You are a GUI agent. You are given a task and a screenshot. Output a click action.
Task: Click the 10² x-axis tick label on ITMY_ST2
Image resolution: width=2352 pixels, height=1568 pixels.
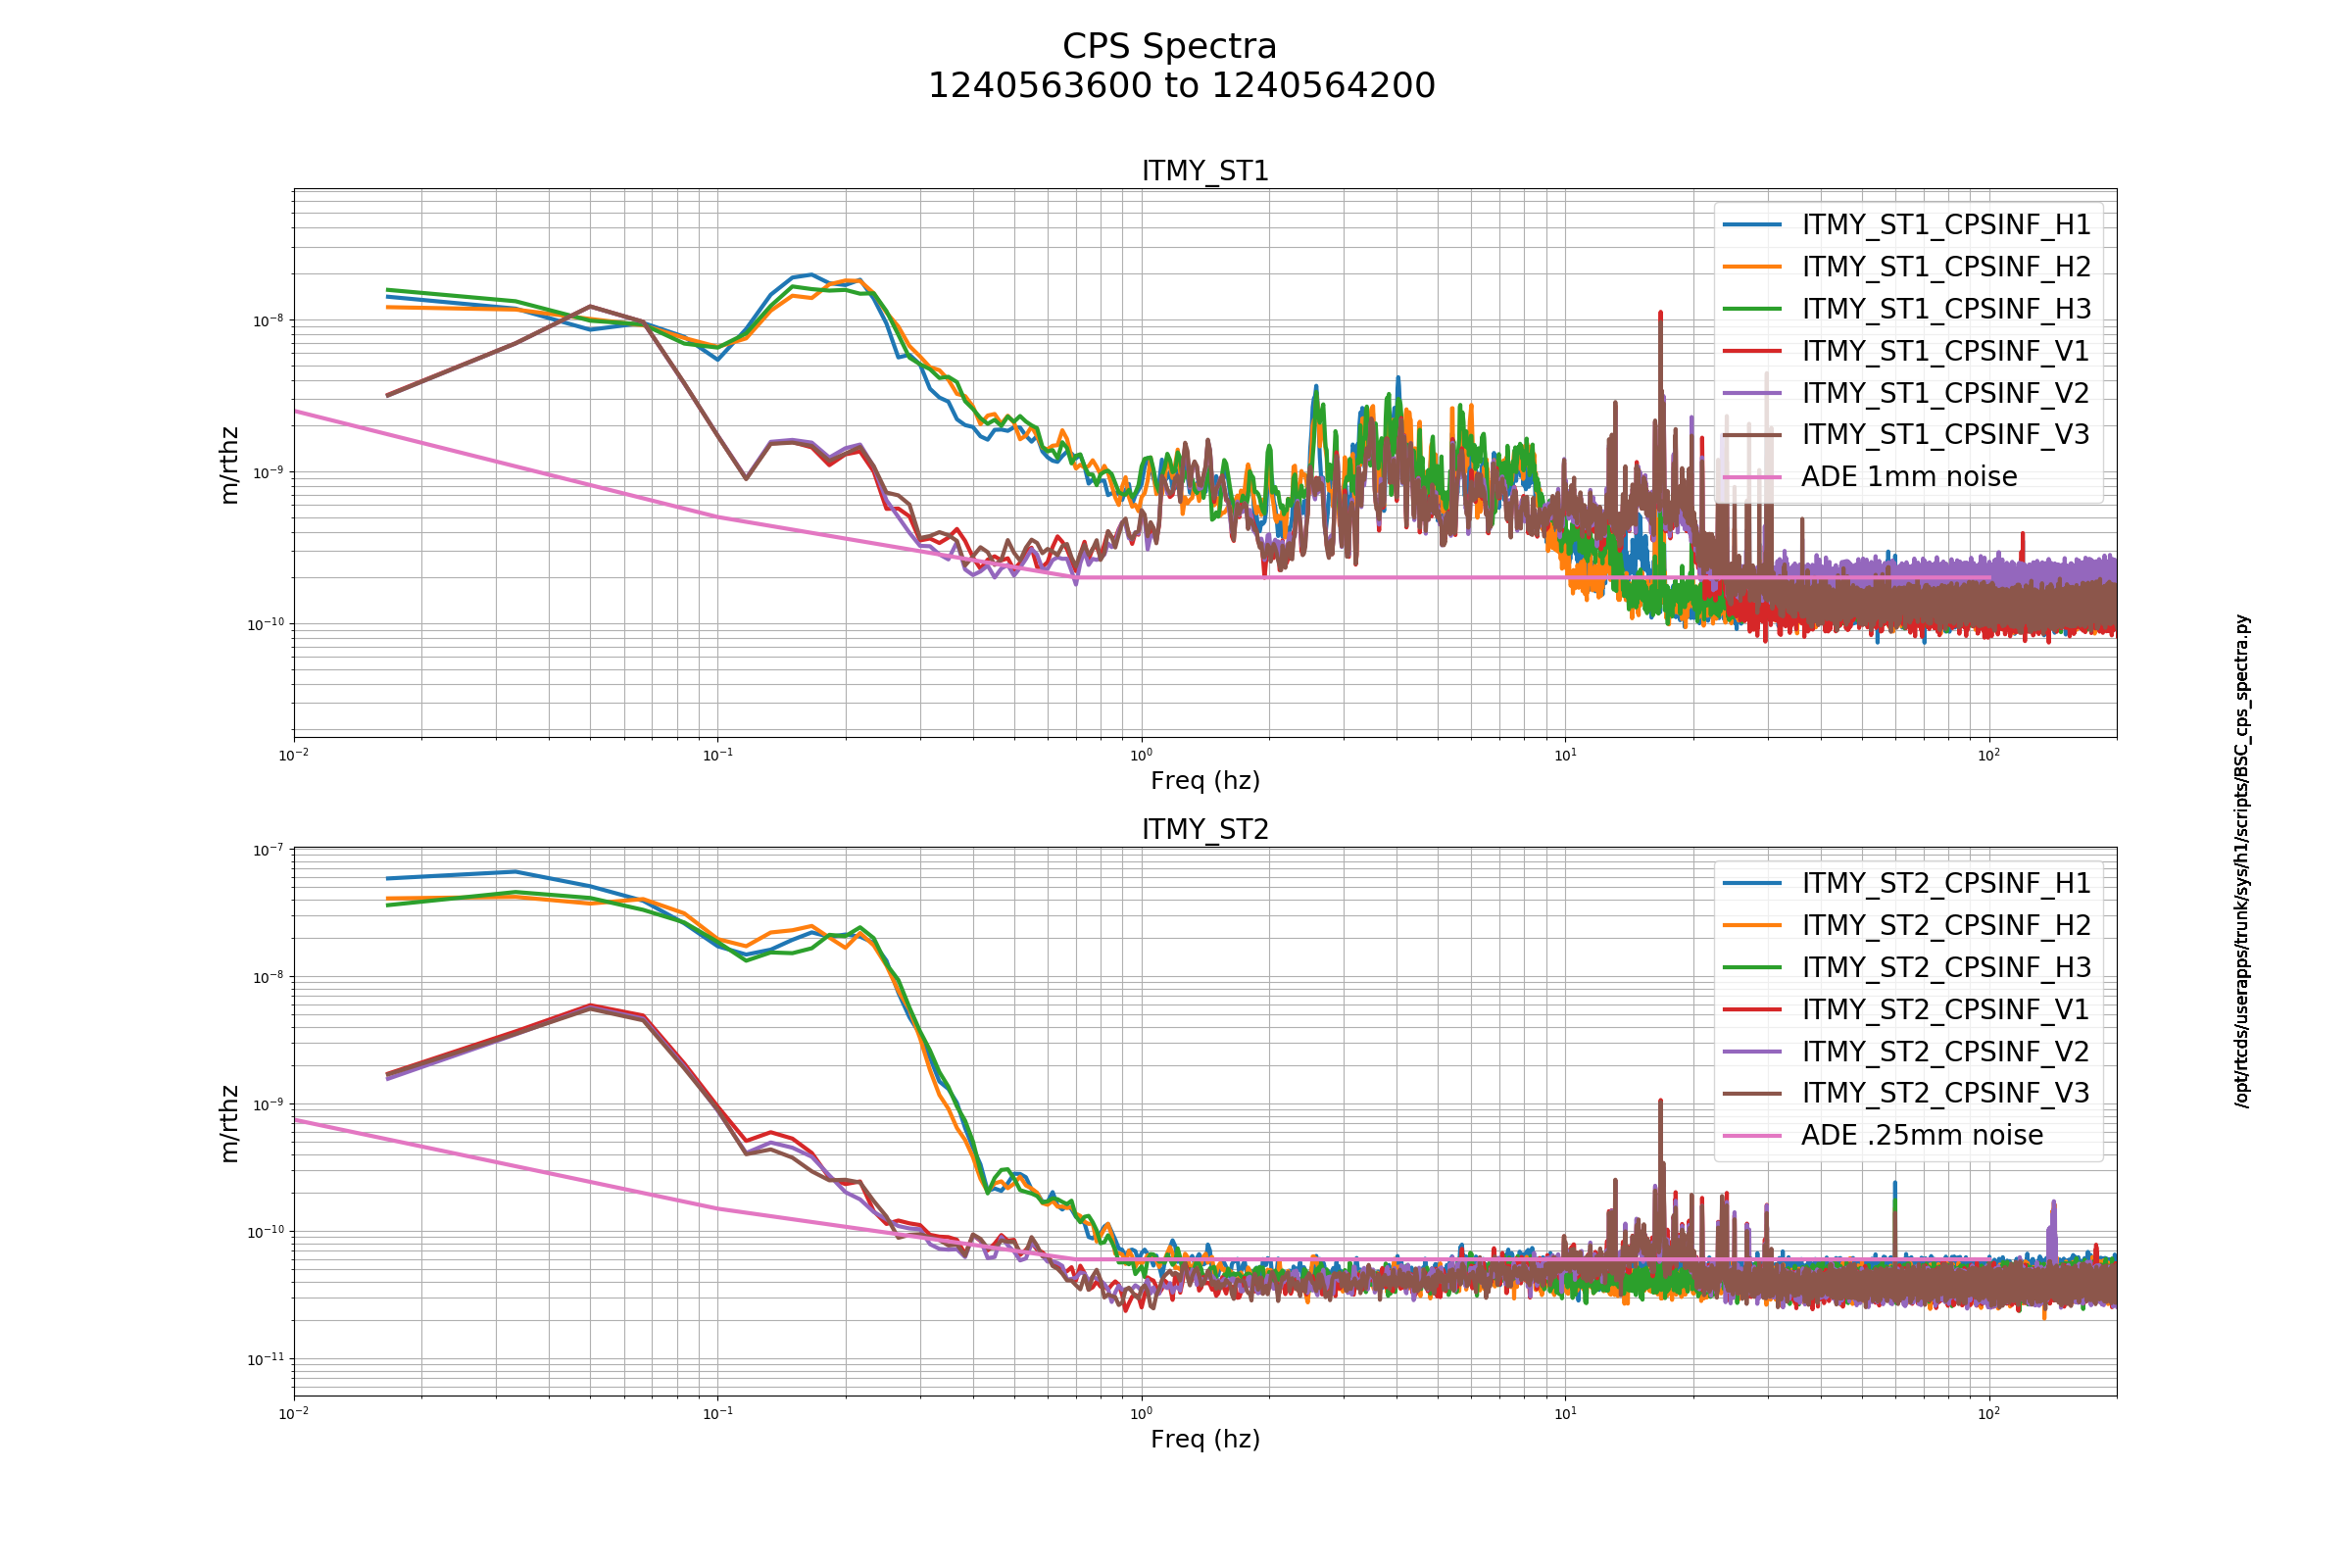pos(1989,1413)
